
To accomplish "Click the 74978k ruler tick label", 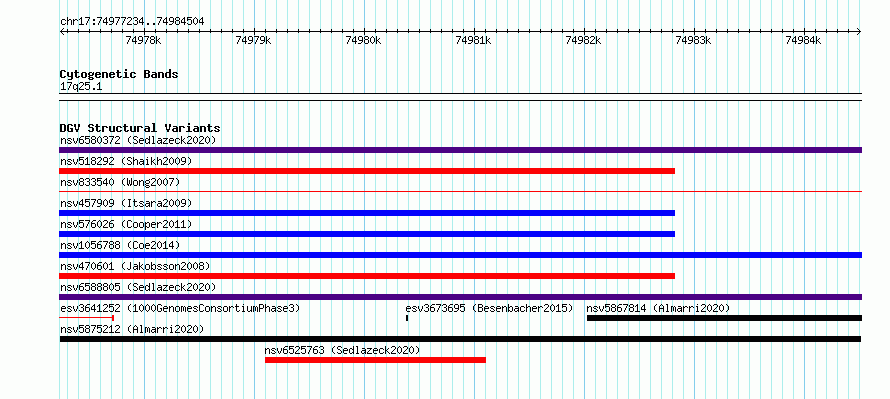I will 144,41.
